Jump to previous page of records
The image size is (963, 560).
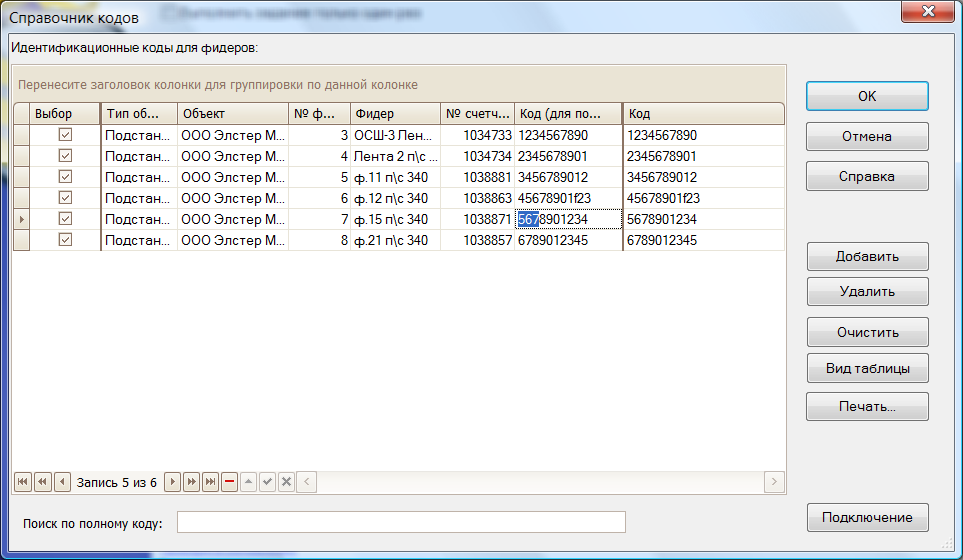(43, 482)
